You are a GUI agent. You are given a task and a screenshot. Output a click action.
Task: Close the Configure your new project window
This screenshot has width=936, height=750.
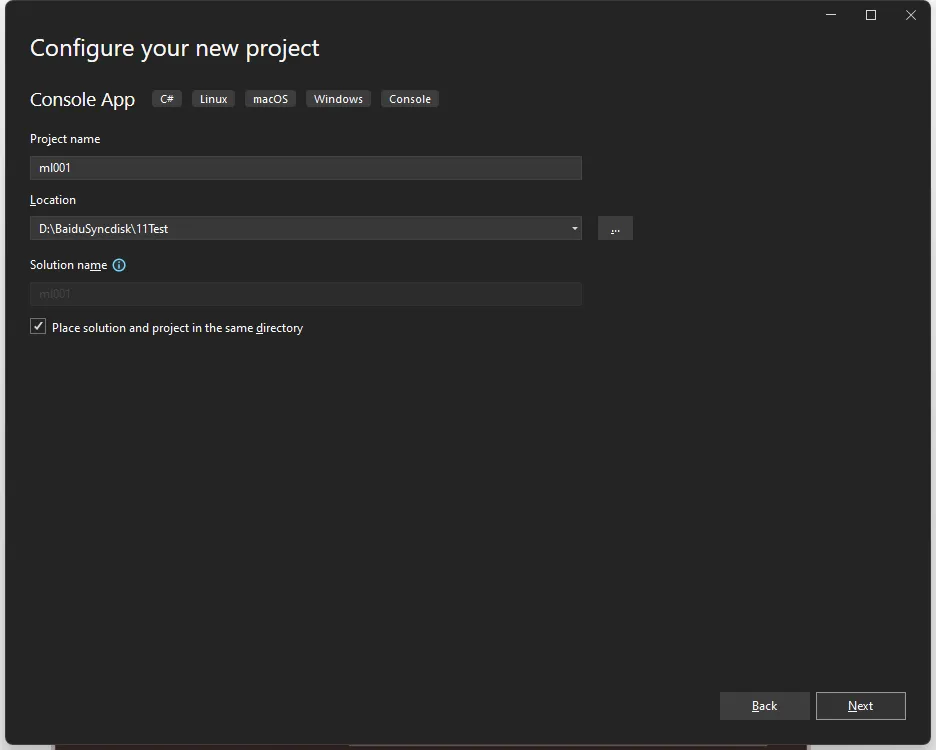coord(910,15)
